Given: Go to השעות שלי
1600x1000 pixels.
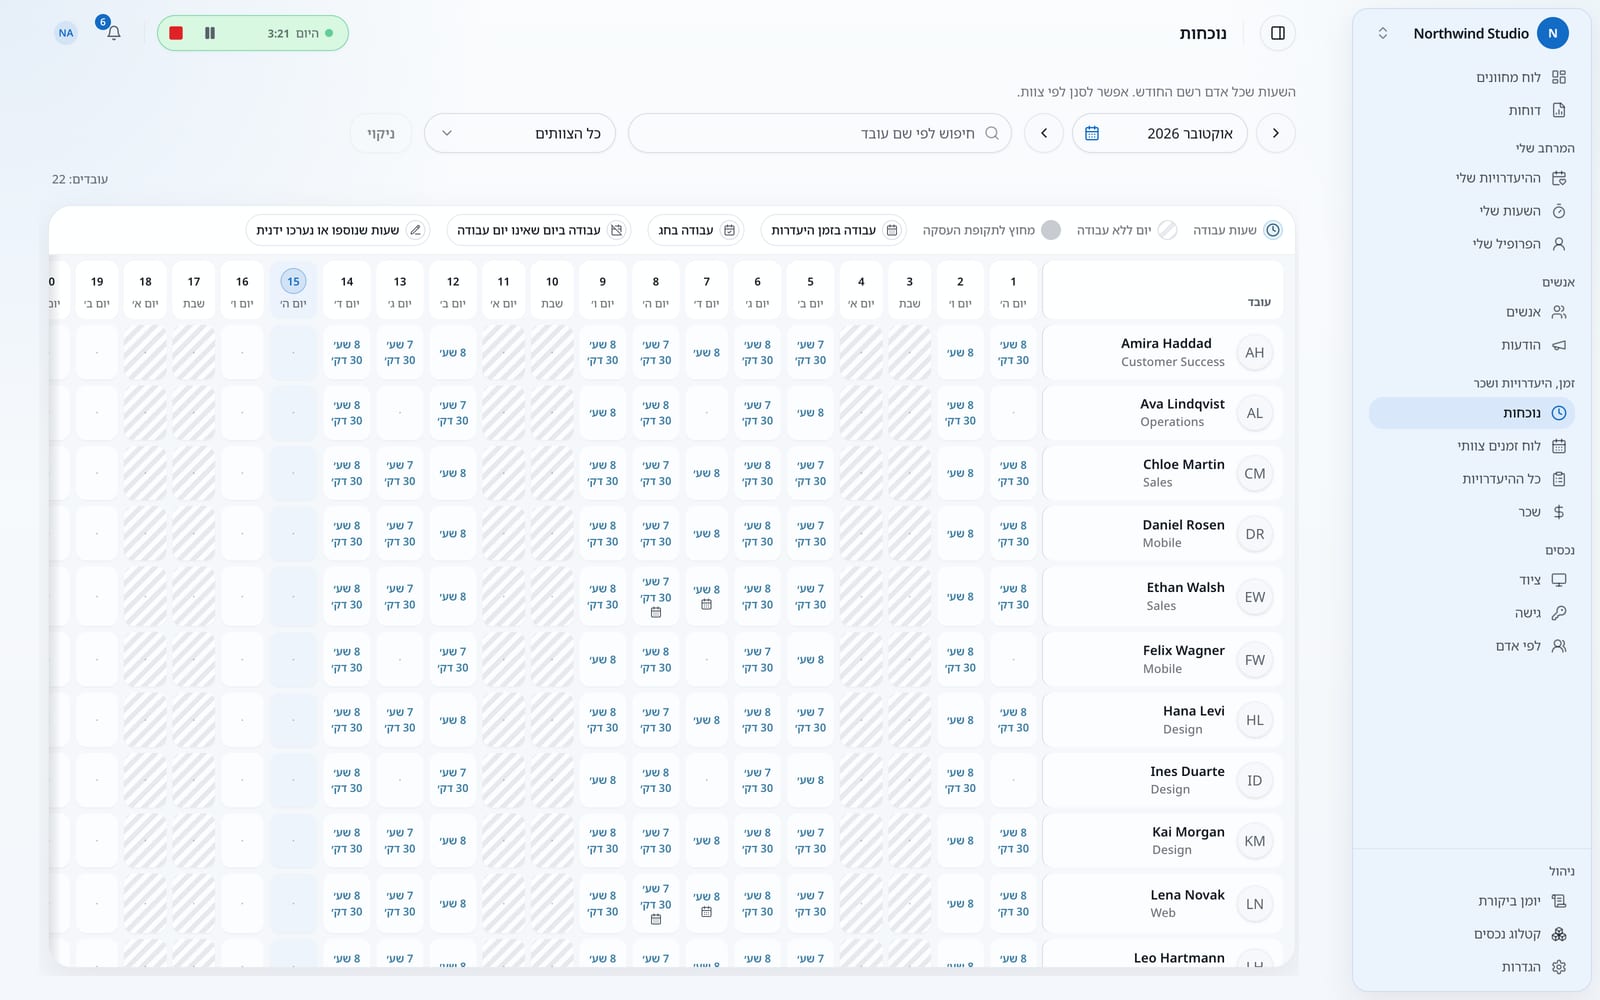Looking at the screenshot, I should (x=1471, y=211).
